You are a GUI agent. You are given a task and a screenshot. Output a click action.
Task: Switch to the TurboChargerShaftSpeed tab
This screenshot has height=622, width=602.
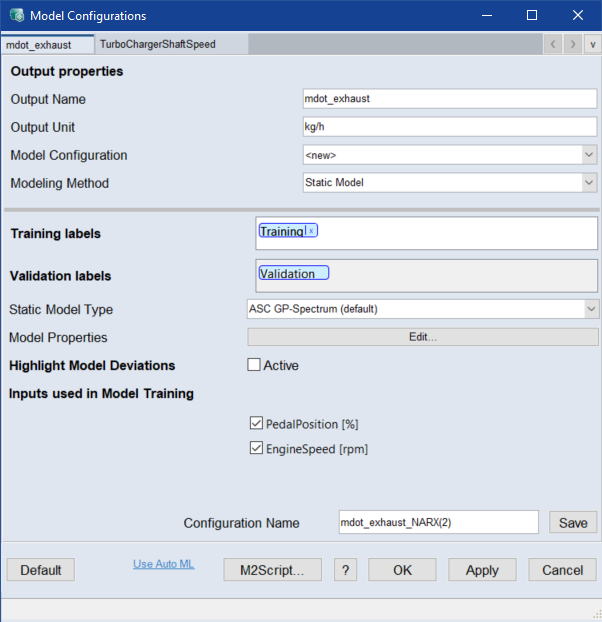(x=157, y=45)
